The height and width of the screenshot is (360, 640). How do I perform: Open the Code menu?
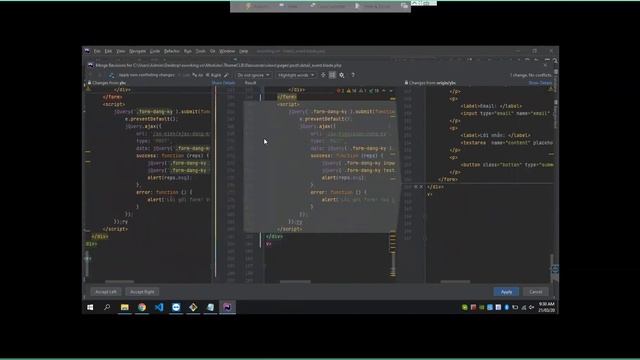click(x=155, y=51)
